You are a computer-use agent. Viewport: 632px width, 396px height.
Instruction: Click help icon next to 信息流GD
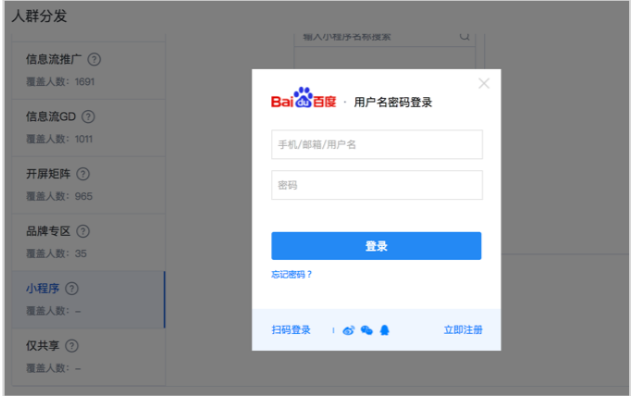88,117
